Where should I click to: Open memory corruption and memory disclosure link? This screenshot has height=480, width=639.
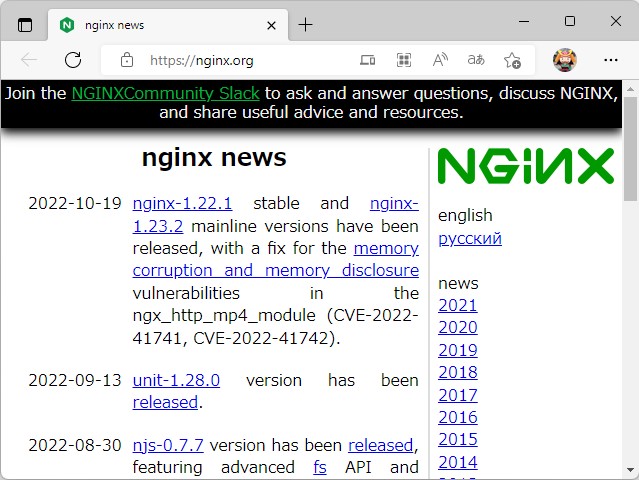coord(276,271)
